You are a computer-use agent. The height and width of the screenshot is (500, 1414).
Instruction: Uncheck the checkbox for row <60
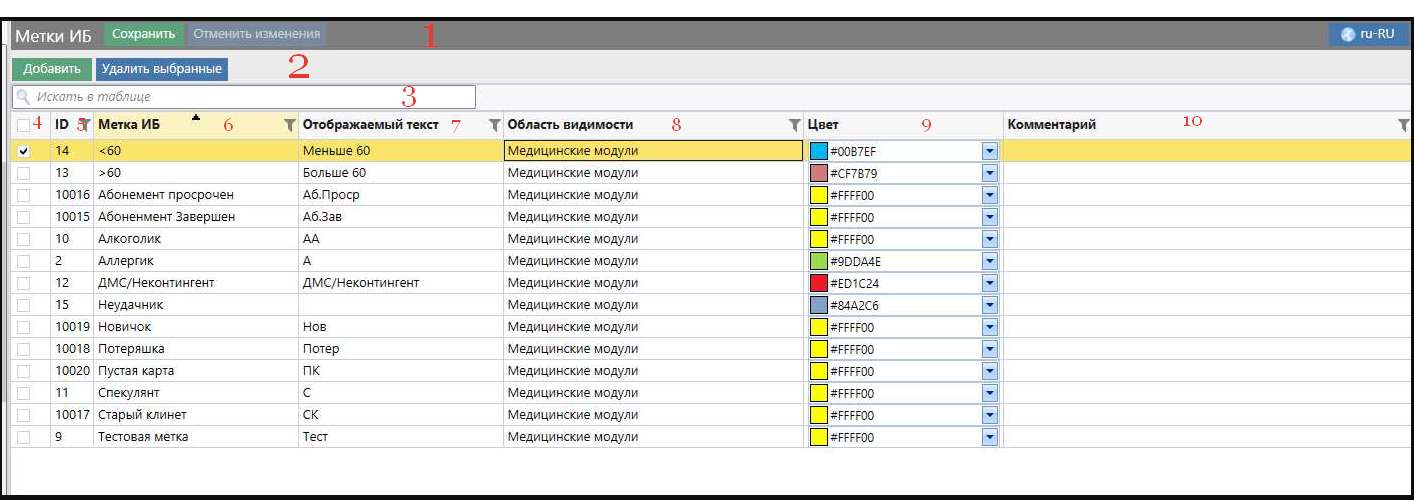click(x=24, y=151)
